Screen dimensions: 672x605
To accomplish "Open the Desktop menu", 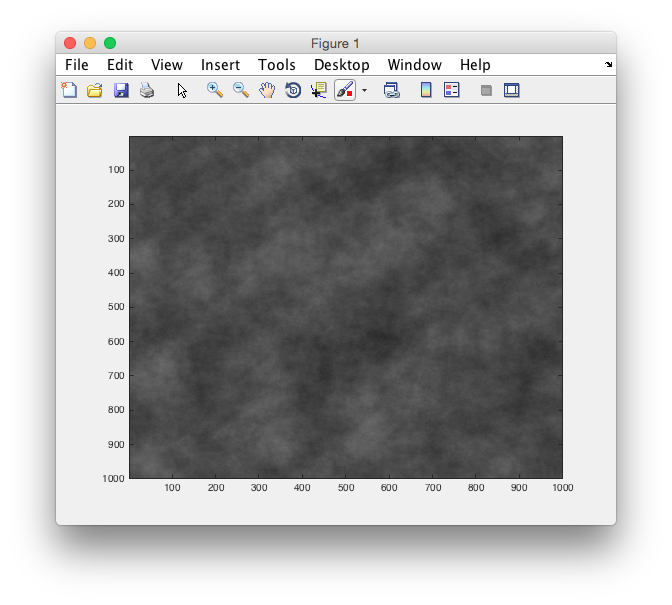I will (x=342, y=65).
